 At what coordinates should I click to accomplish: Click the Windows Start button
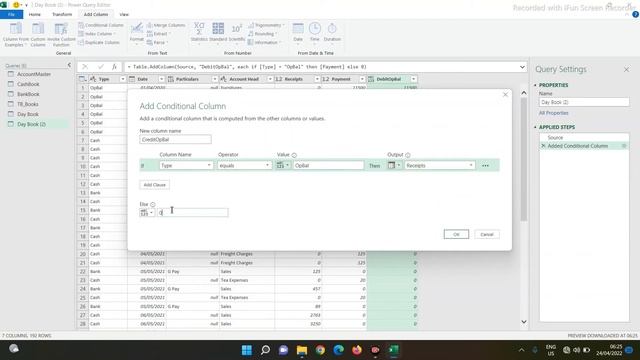coord(247,350)
